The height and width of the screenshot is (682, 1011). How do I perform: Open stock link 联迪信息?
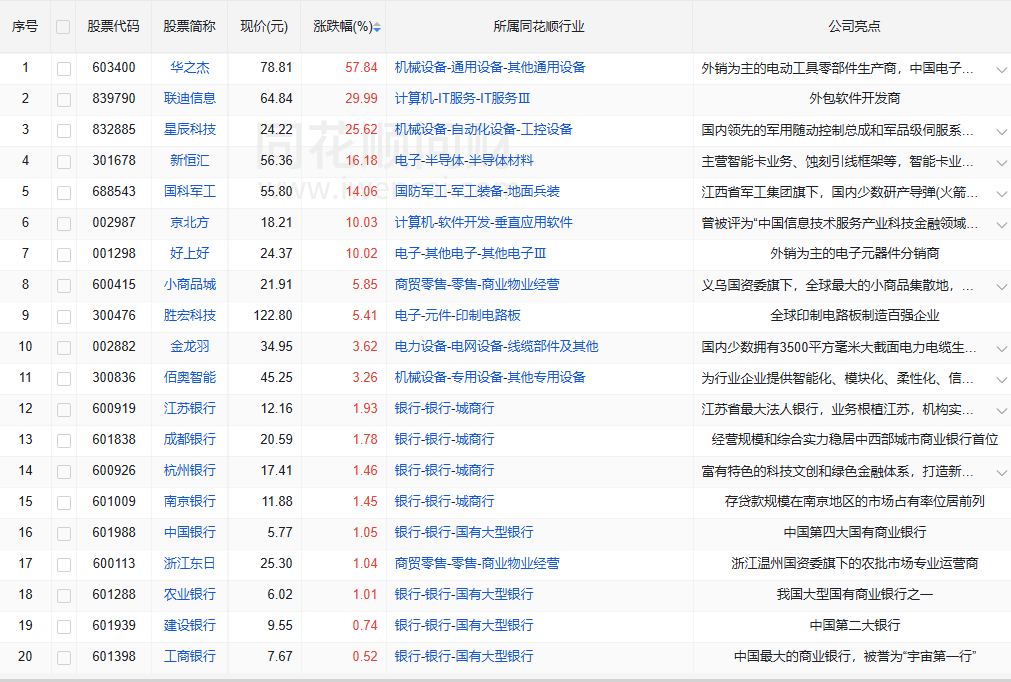[x=190, y=99]
